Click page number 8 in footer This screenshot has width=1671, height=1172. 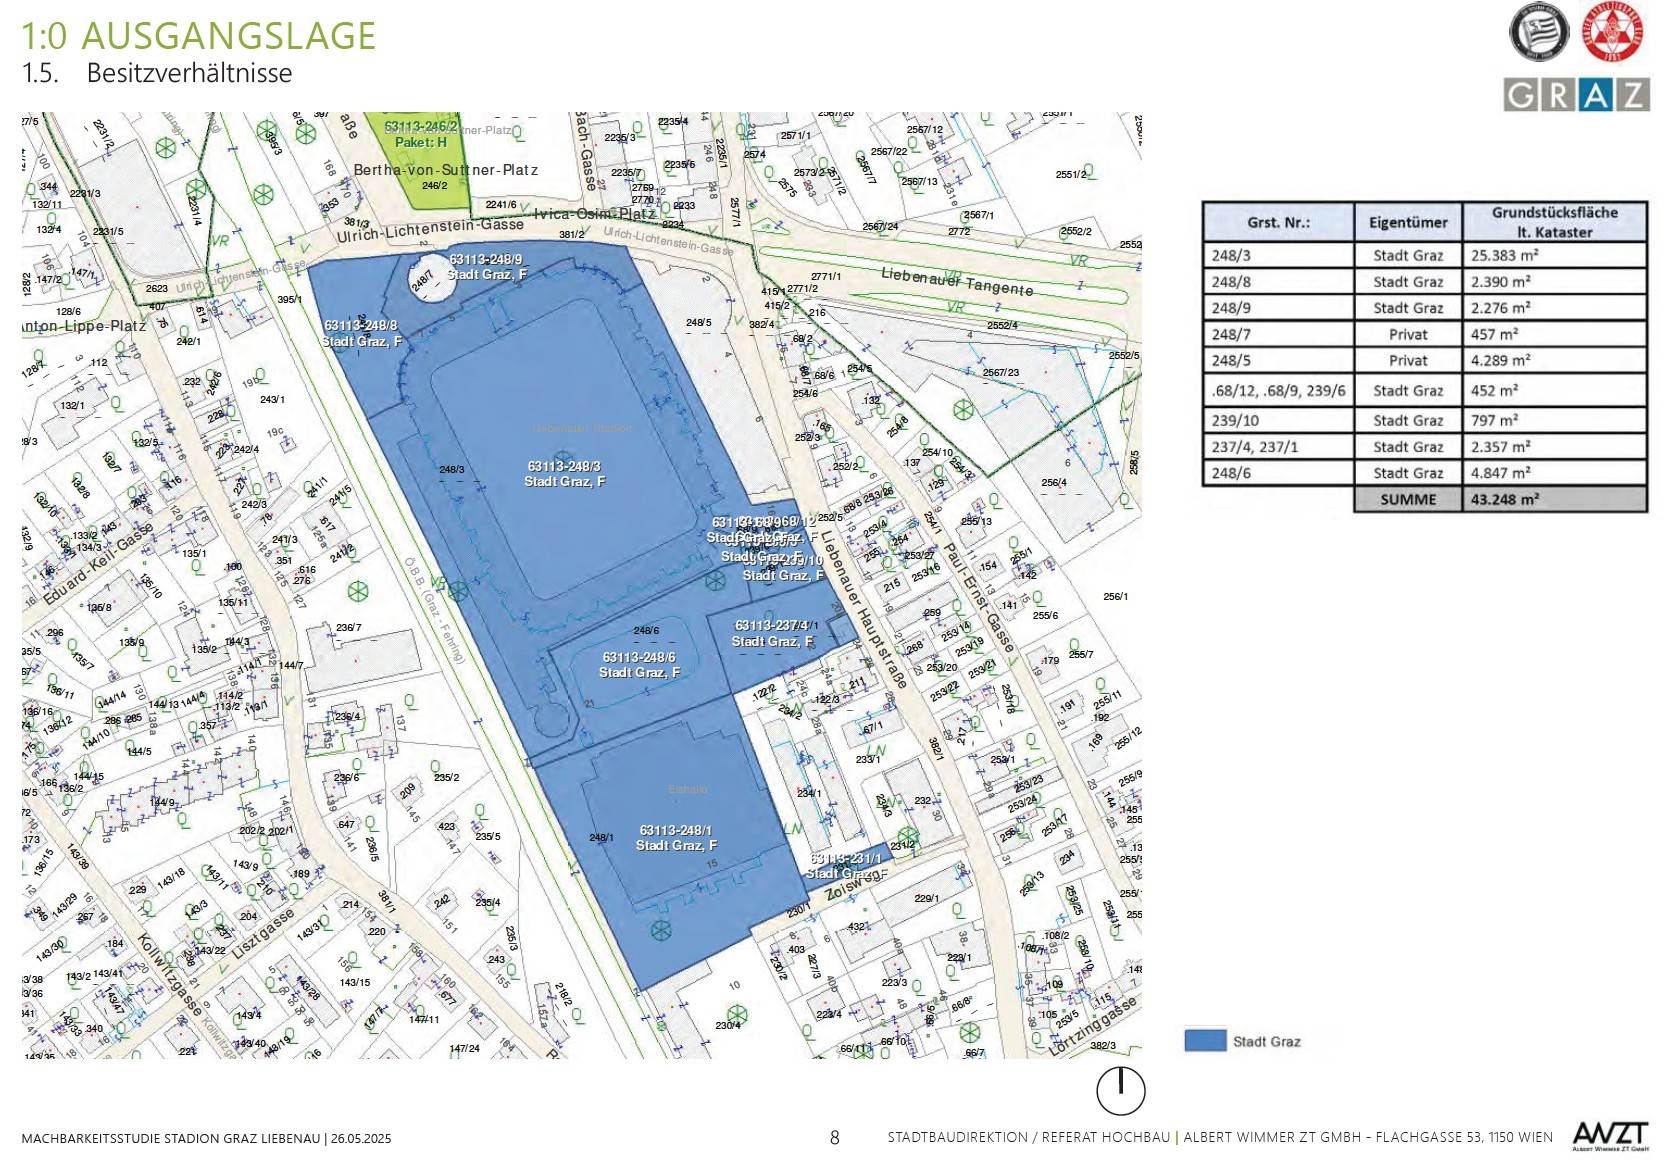(x=835, y=1137)
